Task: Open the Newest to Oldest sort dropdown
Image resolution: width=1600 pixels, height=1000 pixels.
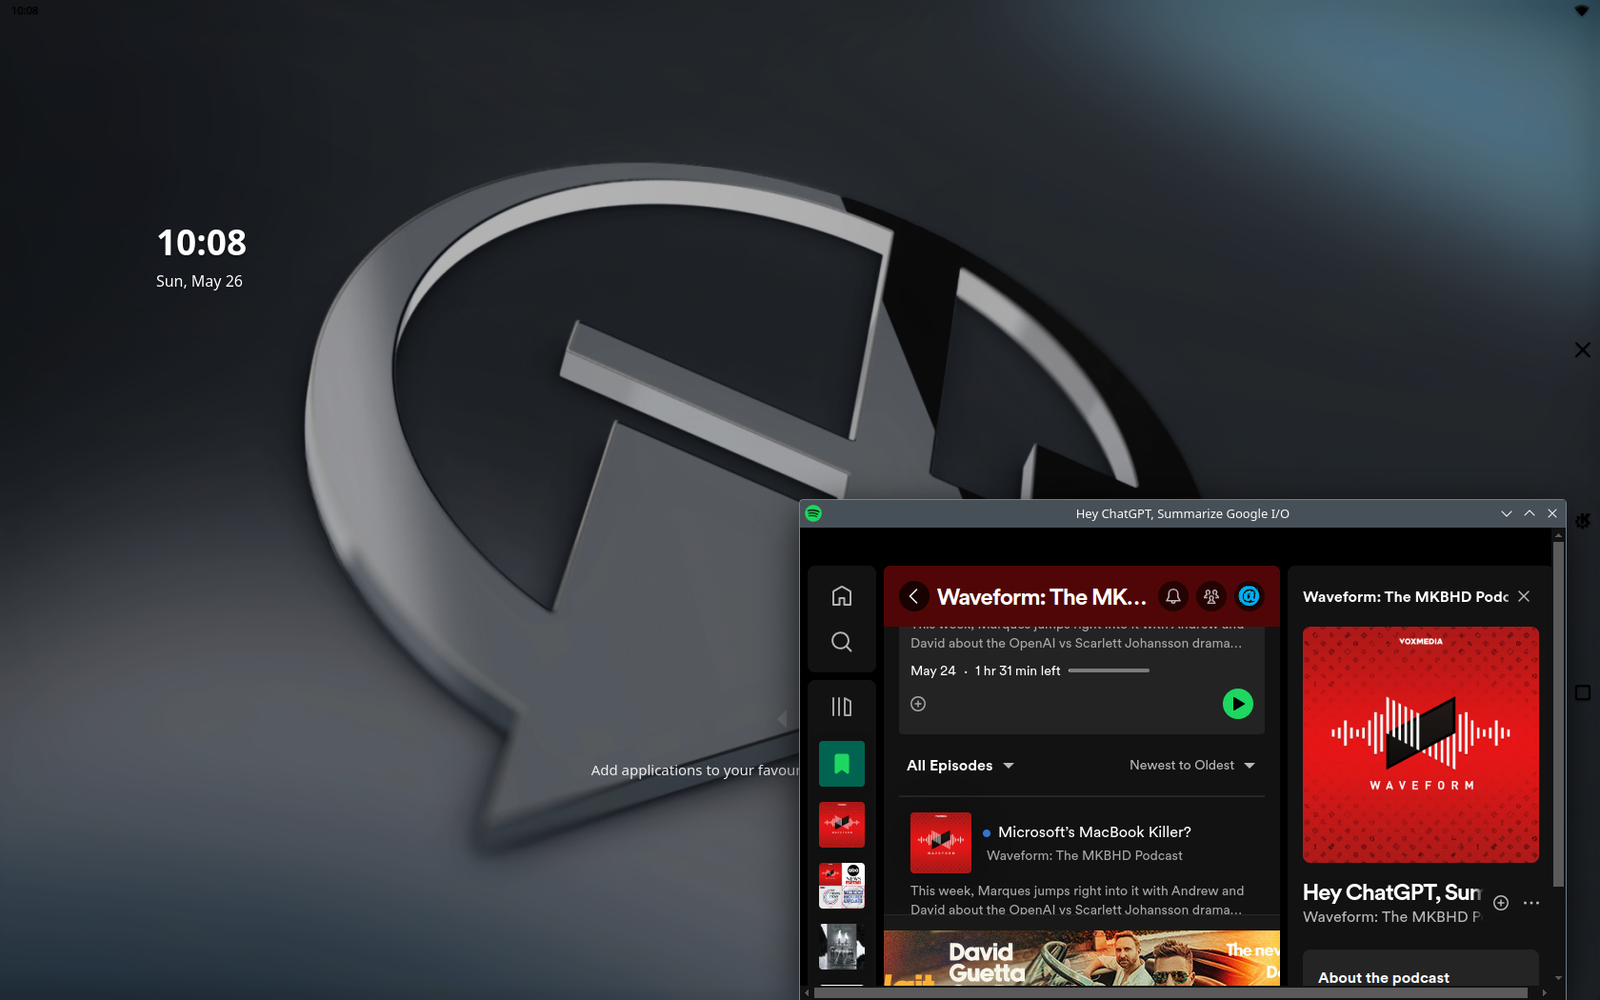Action: [x=1192, y=765]
